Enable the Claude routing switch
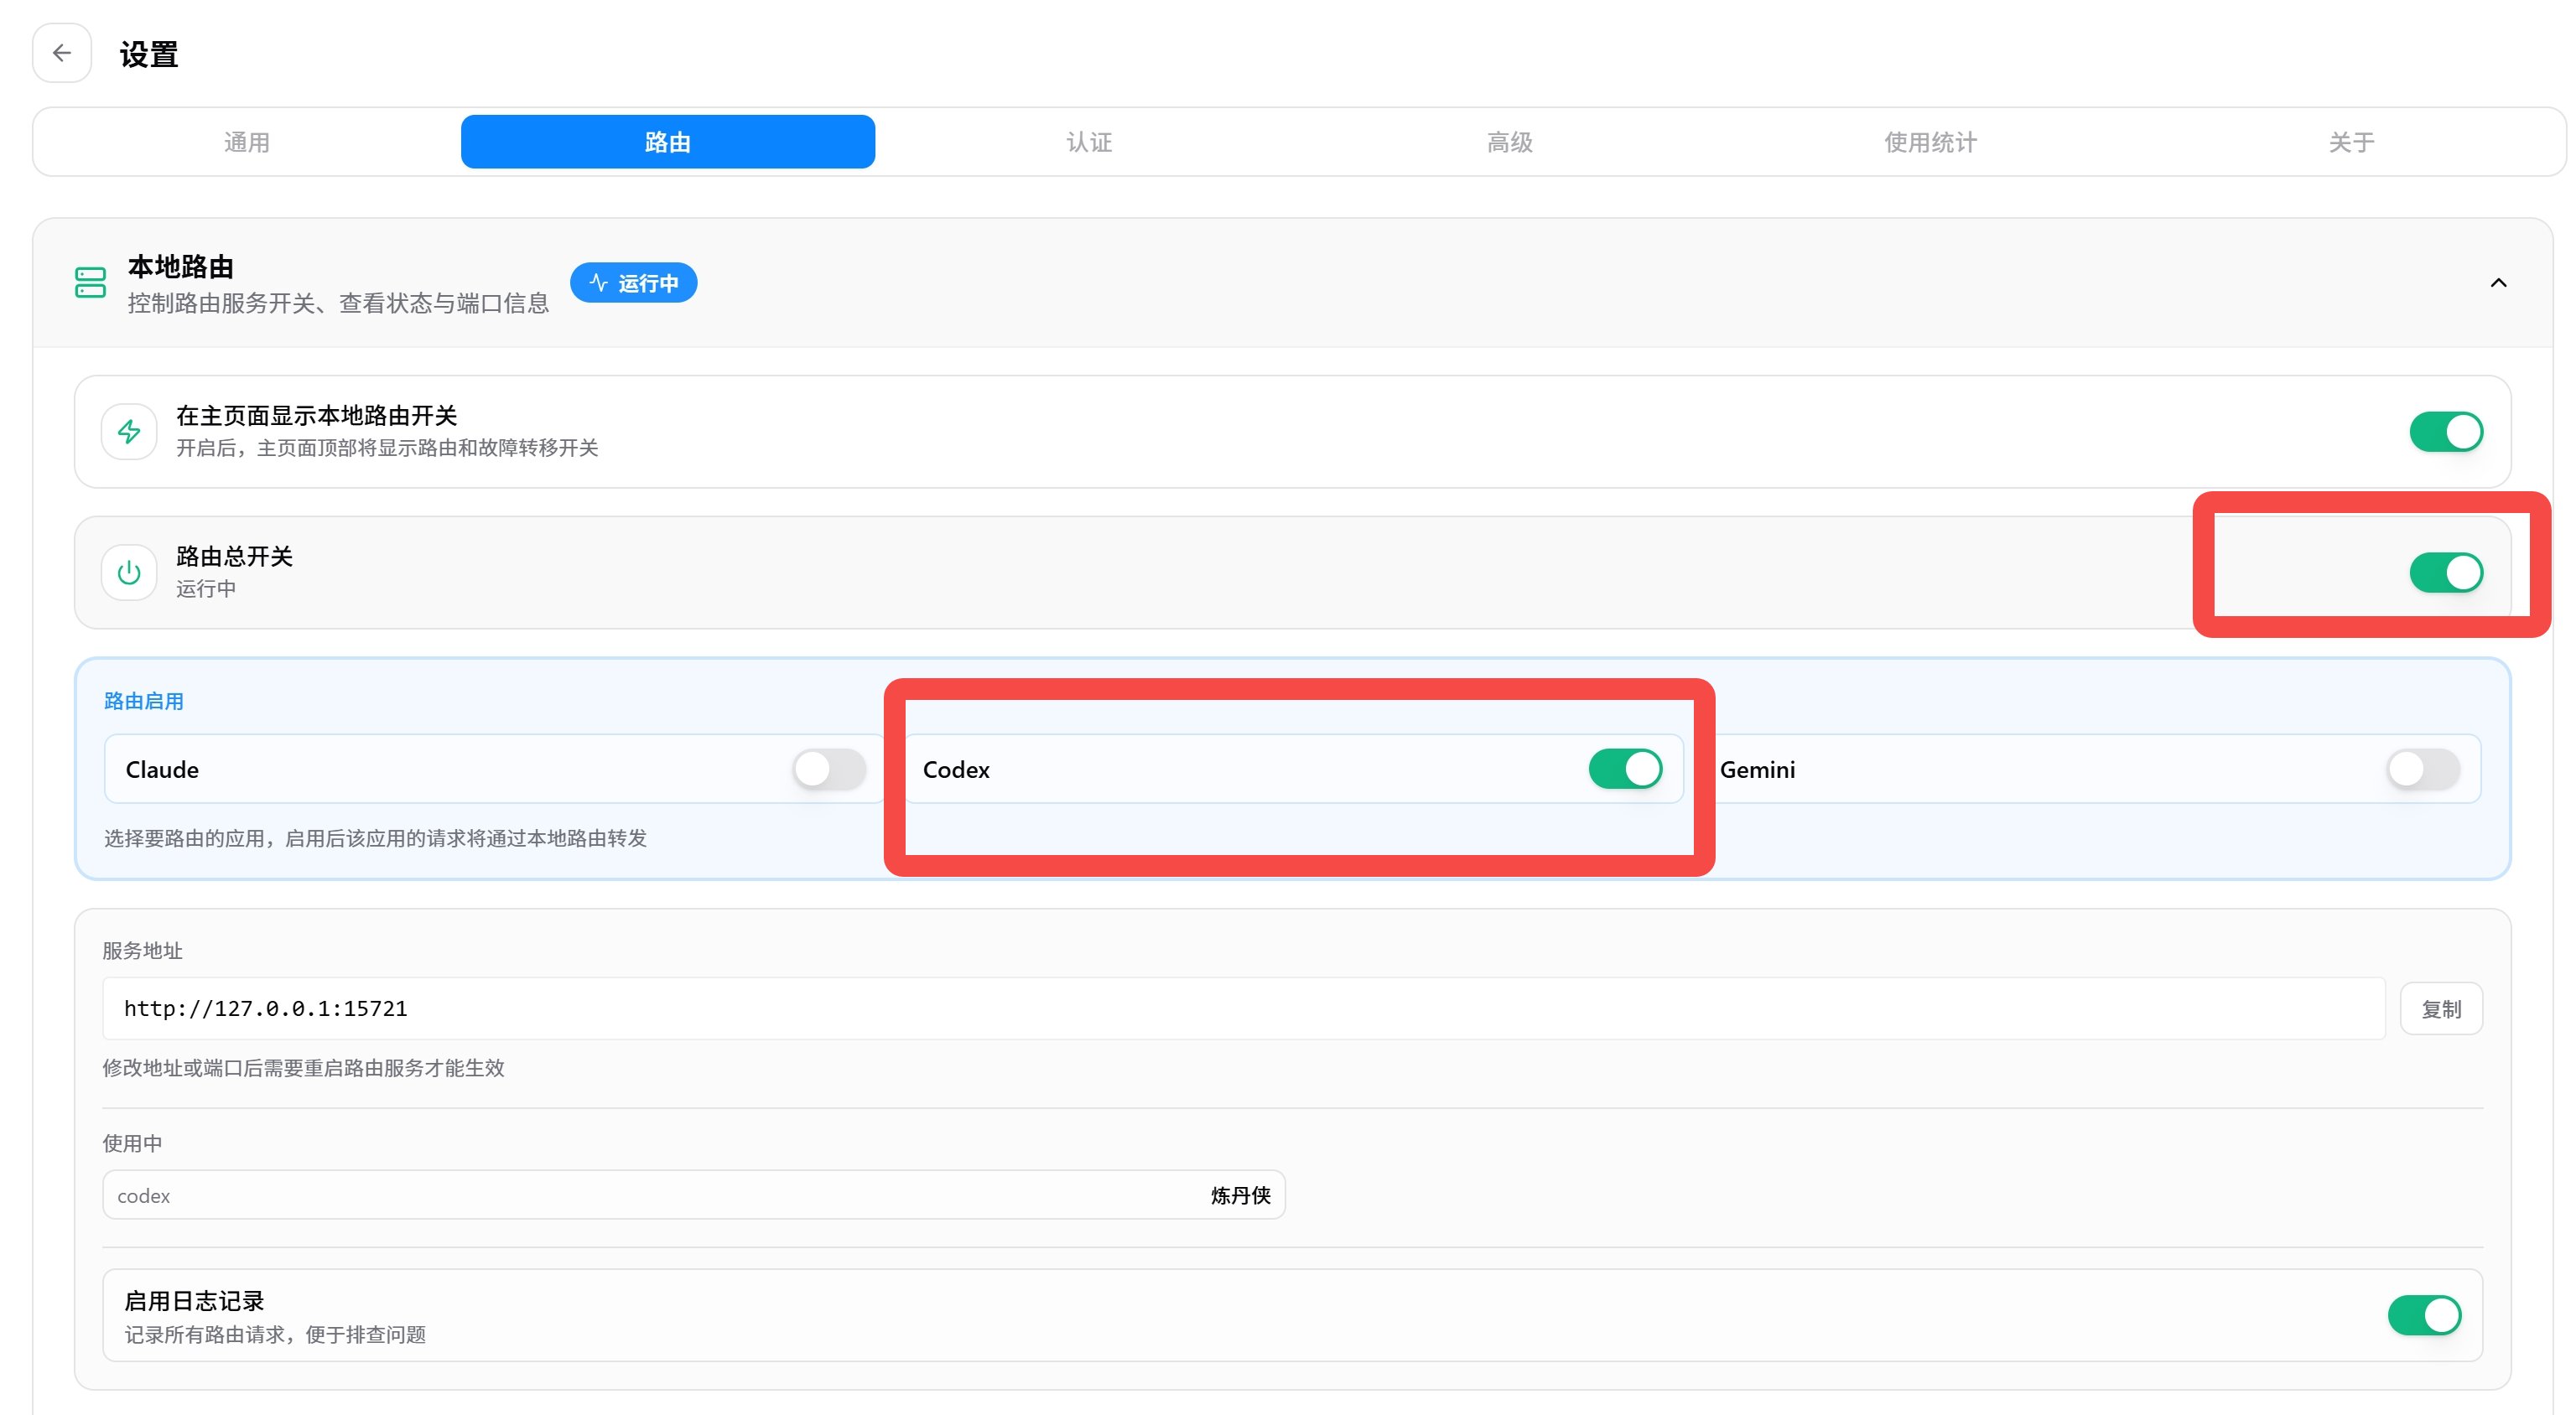 click(x=829, y=769)
